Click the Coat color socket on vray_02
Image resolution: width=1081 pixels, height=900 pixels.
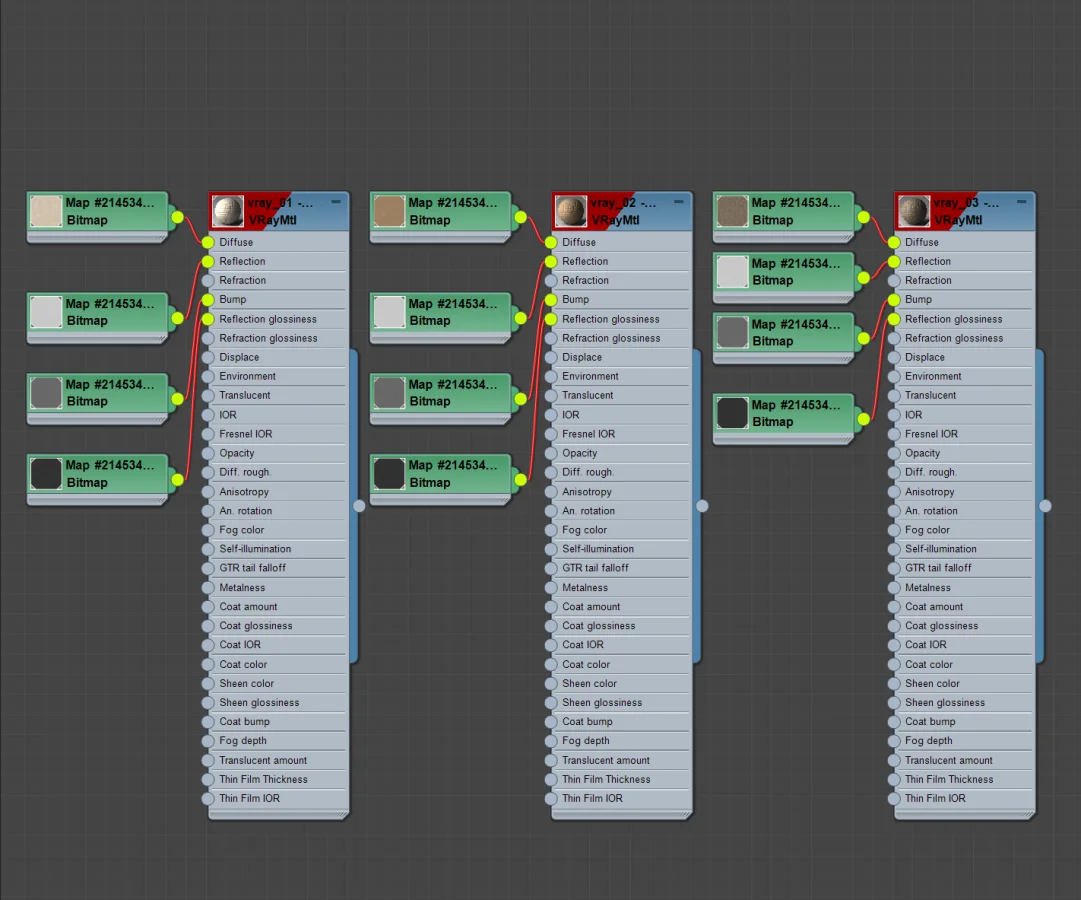pos(551,664)
